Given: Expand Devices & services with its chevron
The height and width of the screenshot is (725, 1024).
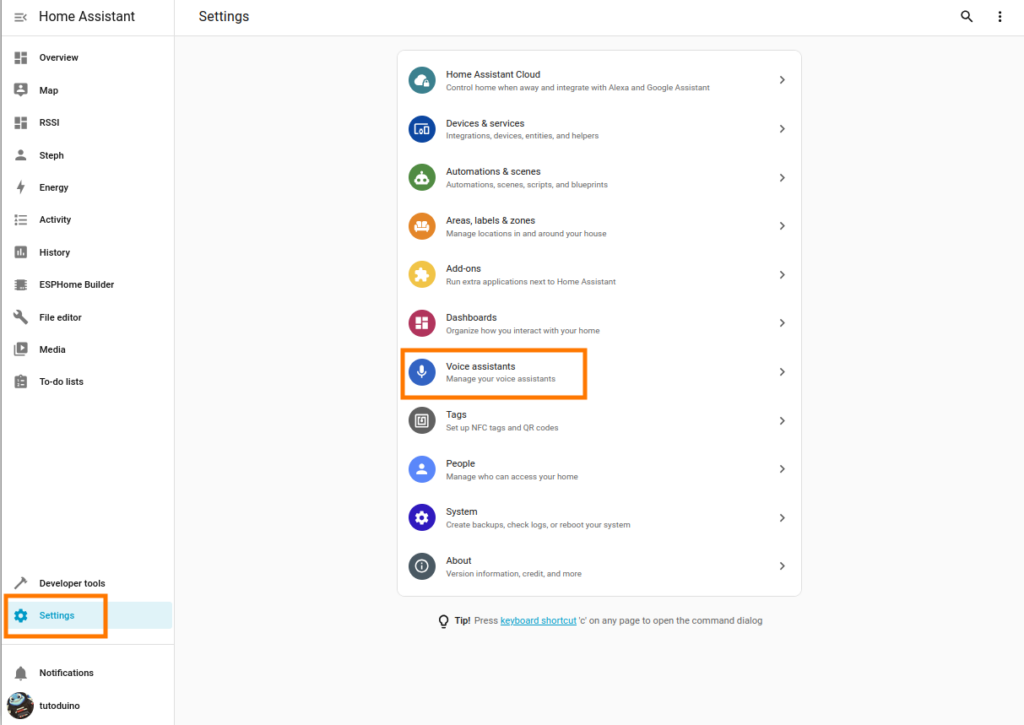Looking at the screenshot, I should pyautogui.click(x=782, y=129).
